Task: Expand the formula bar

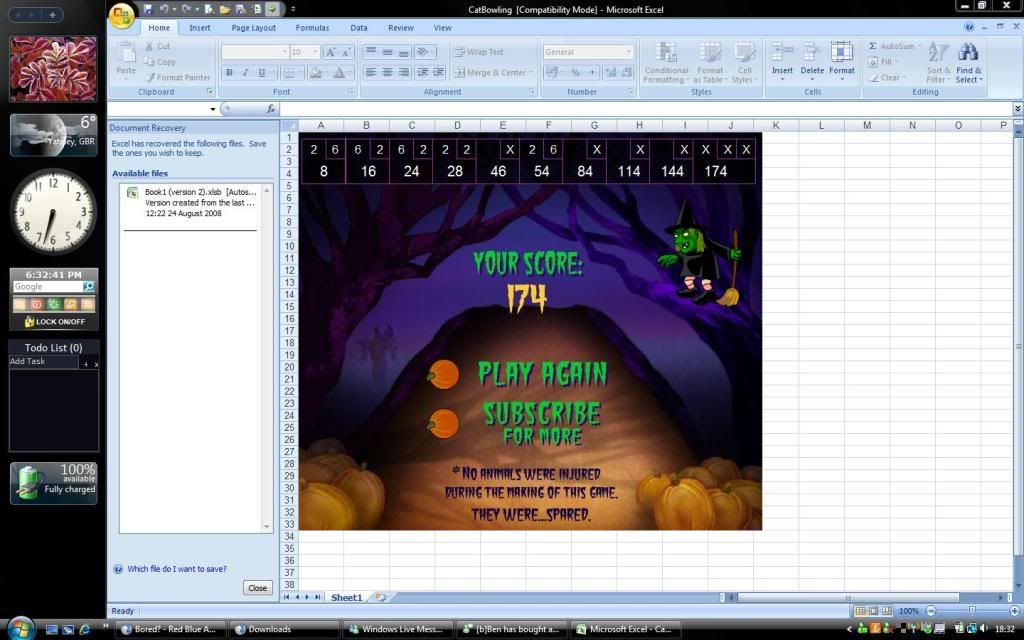Action: 1017,108
